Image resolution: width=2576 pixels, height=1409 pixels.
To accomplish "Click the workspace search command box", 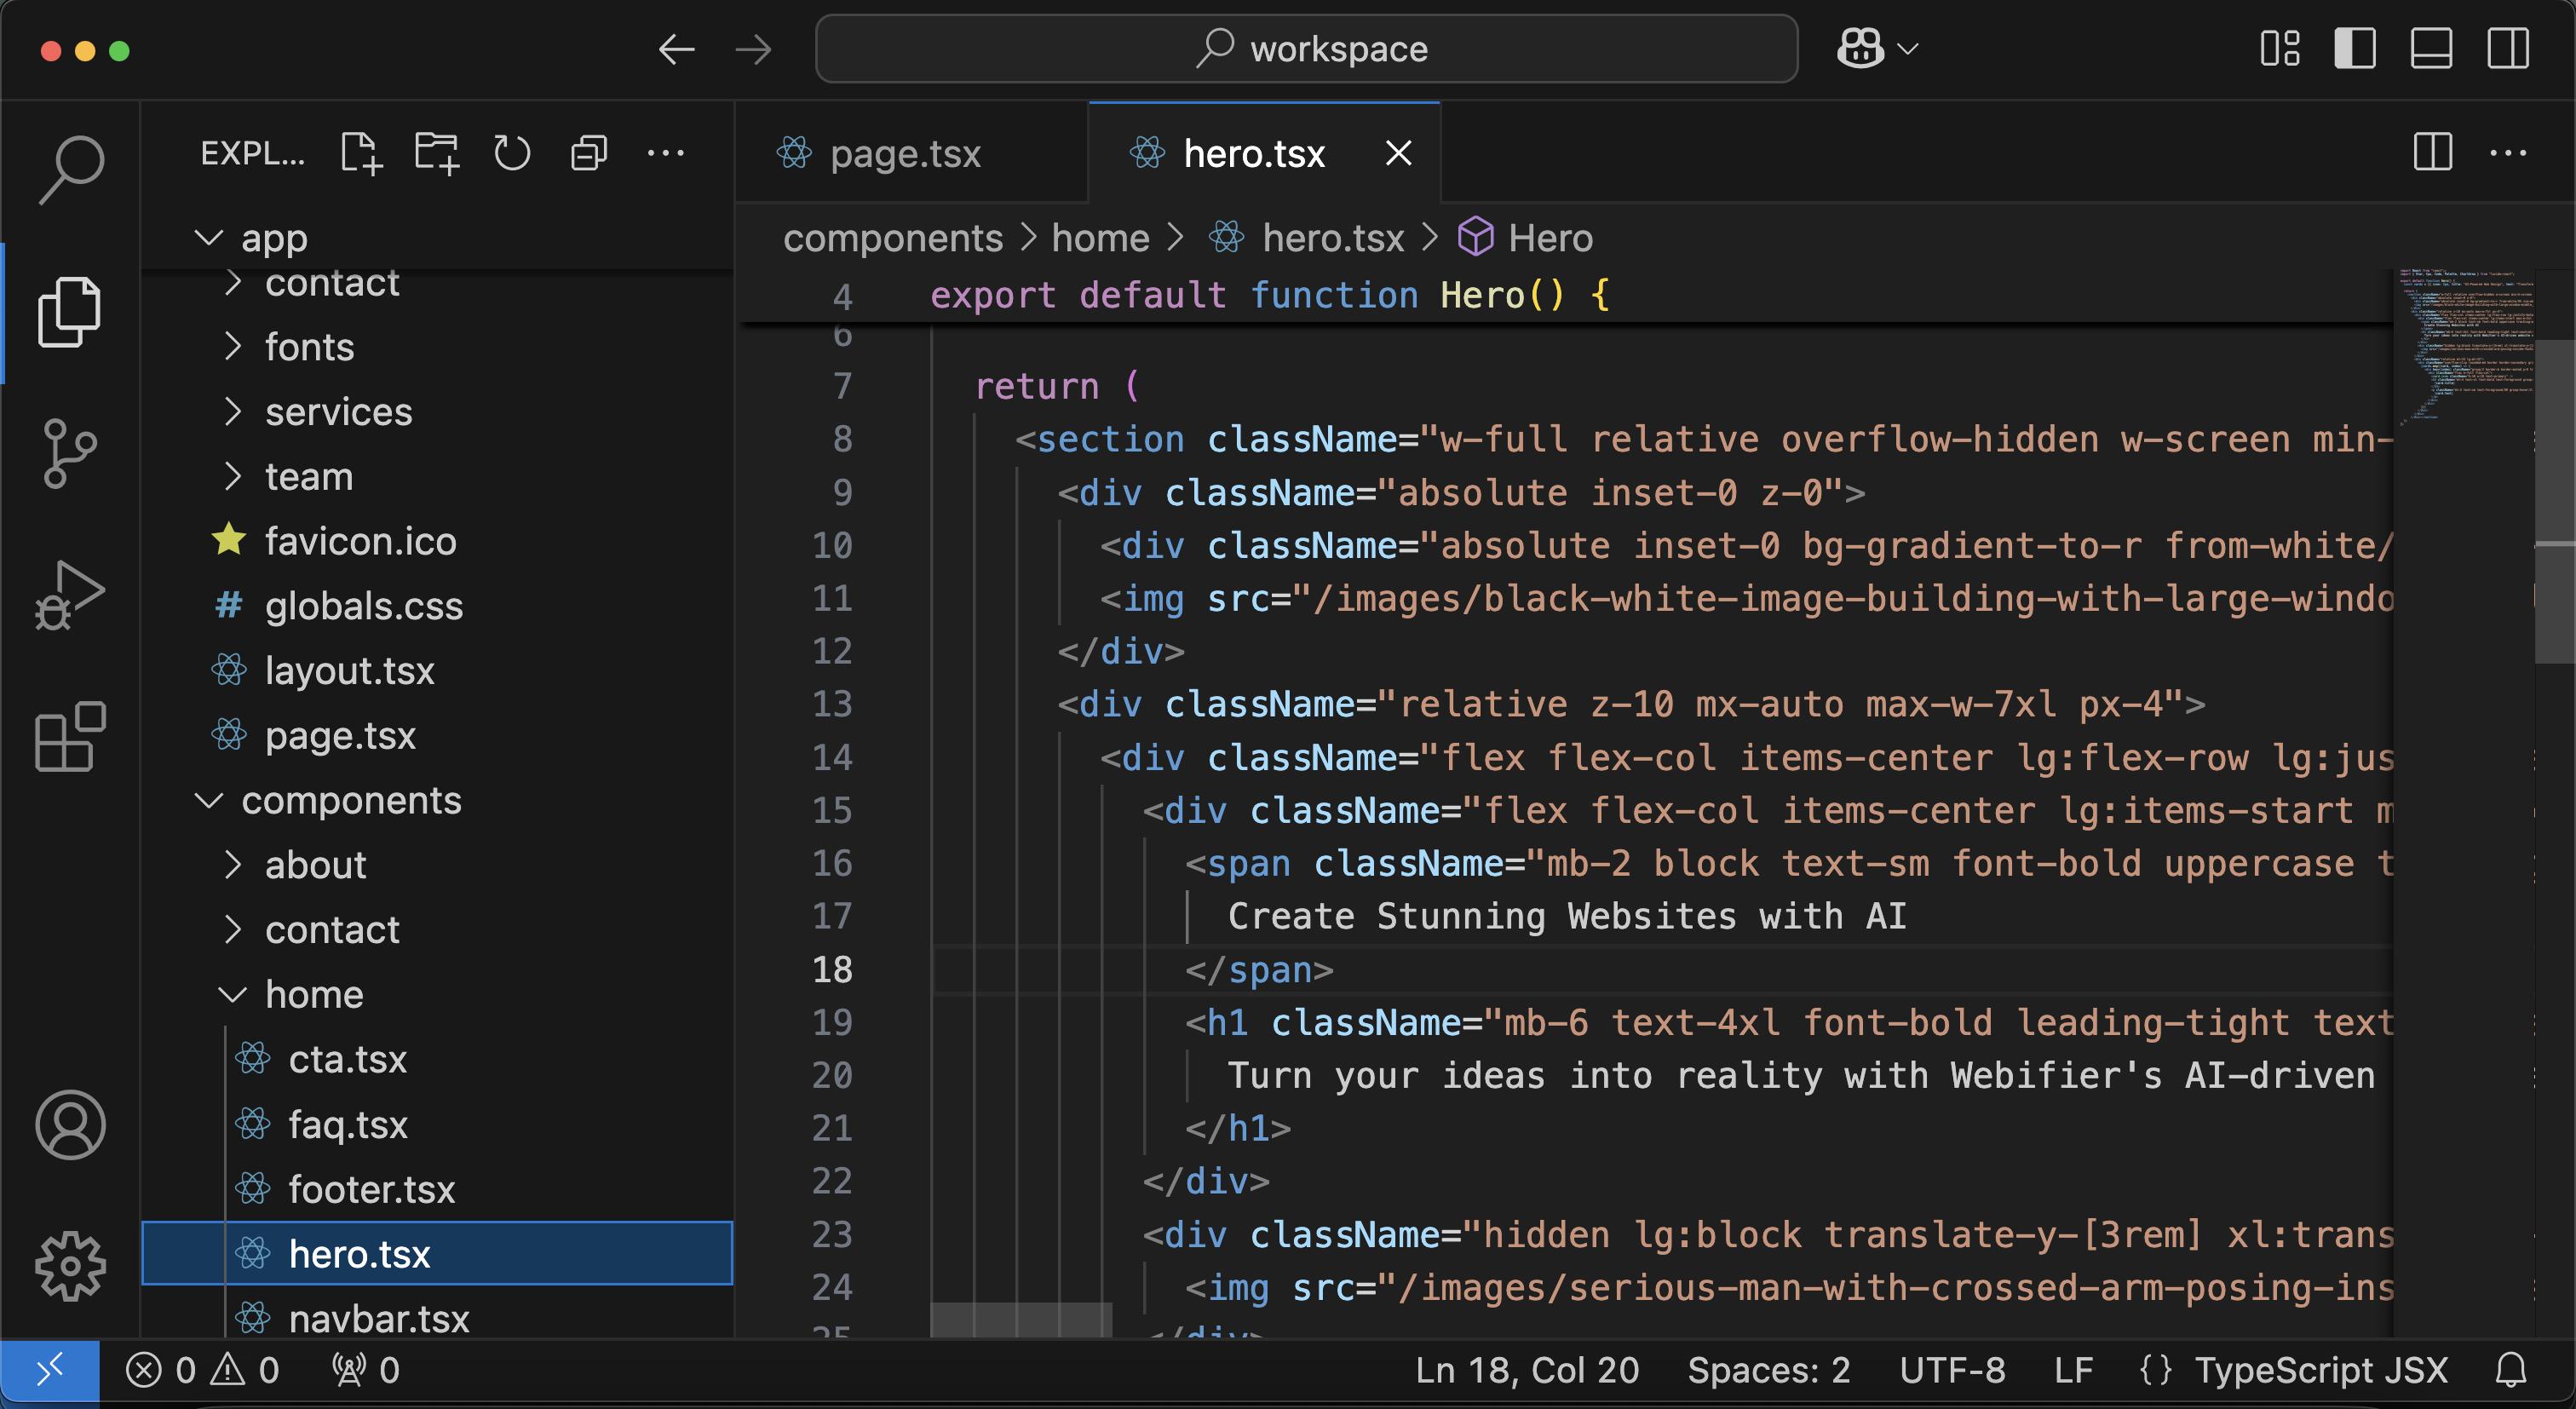I will [1307, 49].
